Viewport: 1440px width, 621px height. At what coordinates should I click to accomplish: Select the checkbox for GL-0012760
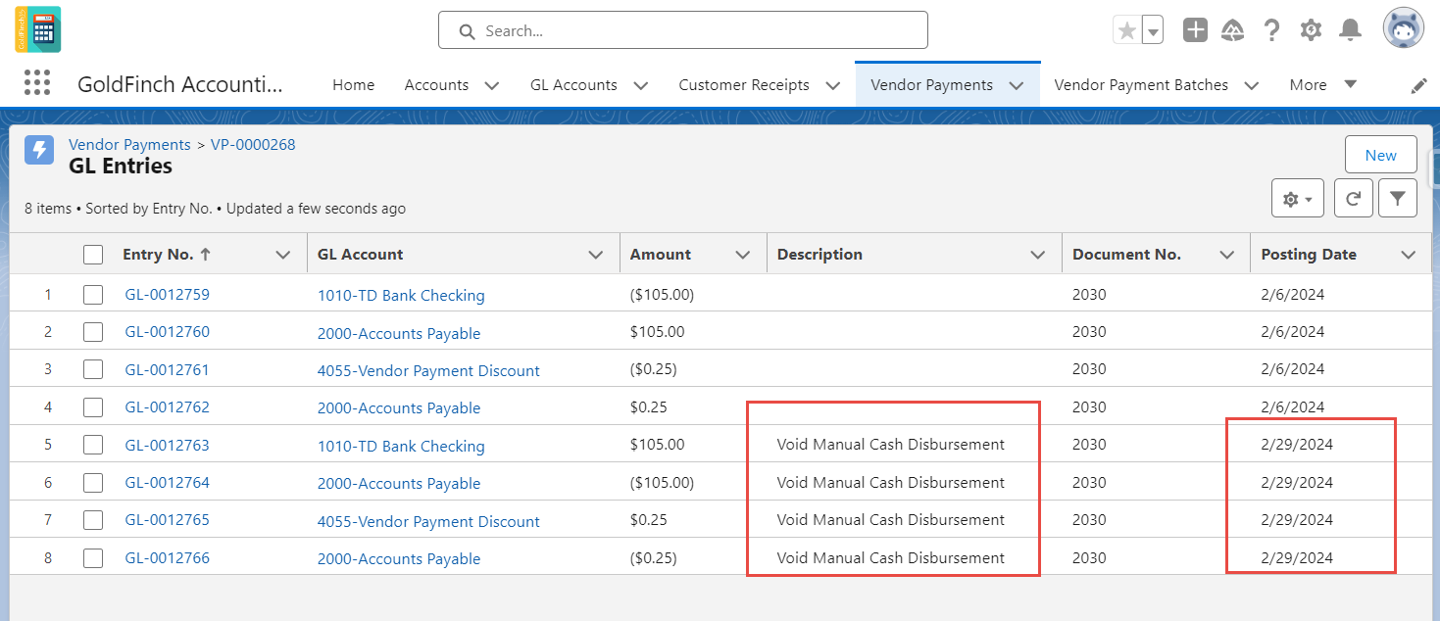pyautogui.click(x=93, y=332)
